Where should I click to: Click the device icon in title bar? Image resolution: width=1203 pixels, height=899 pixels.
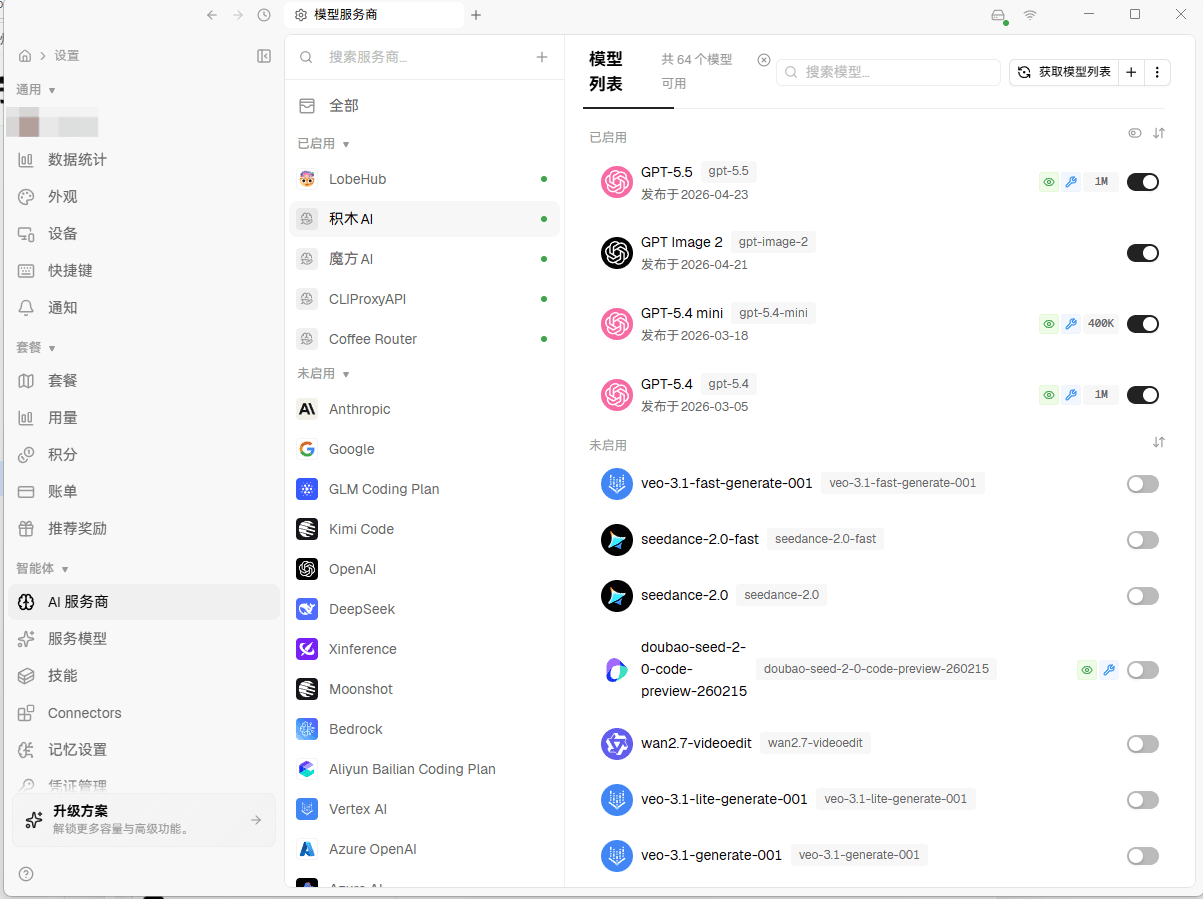[998, 15]
